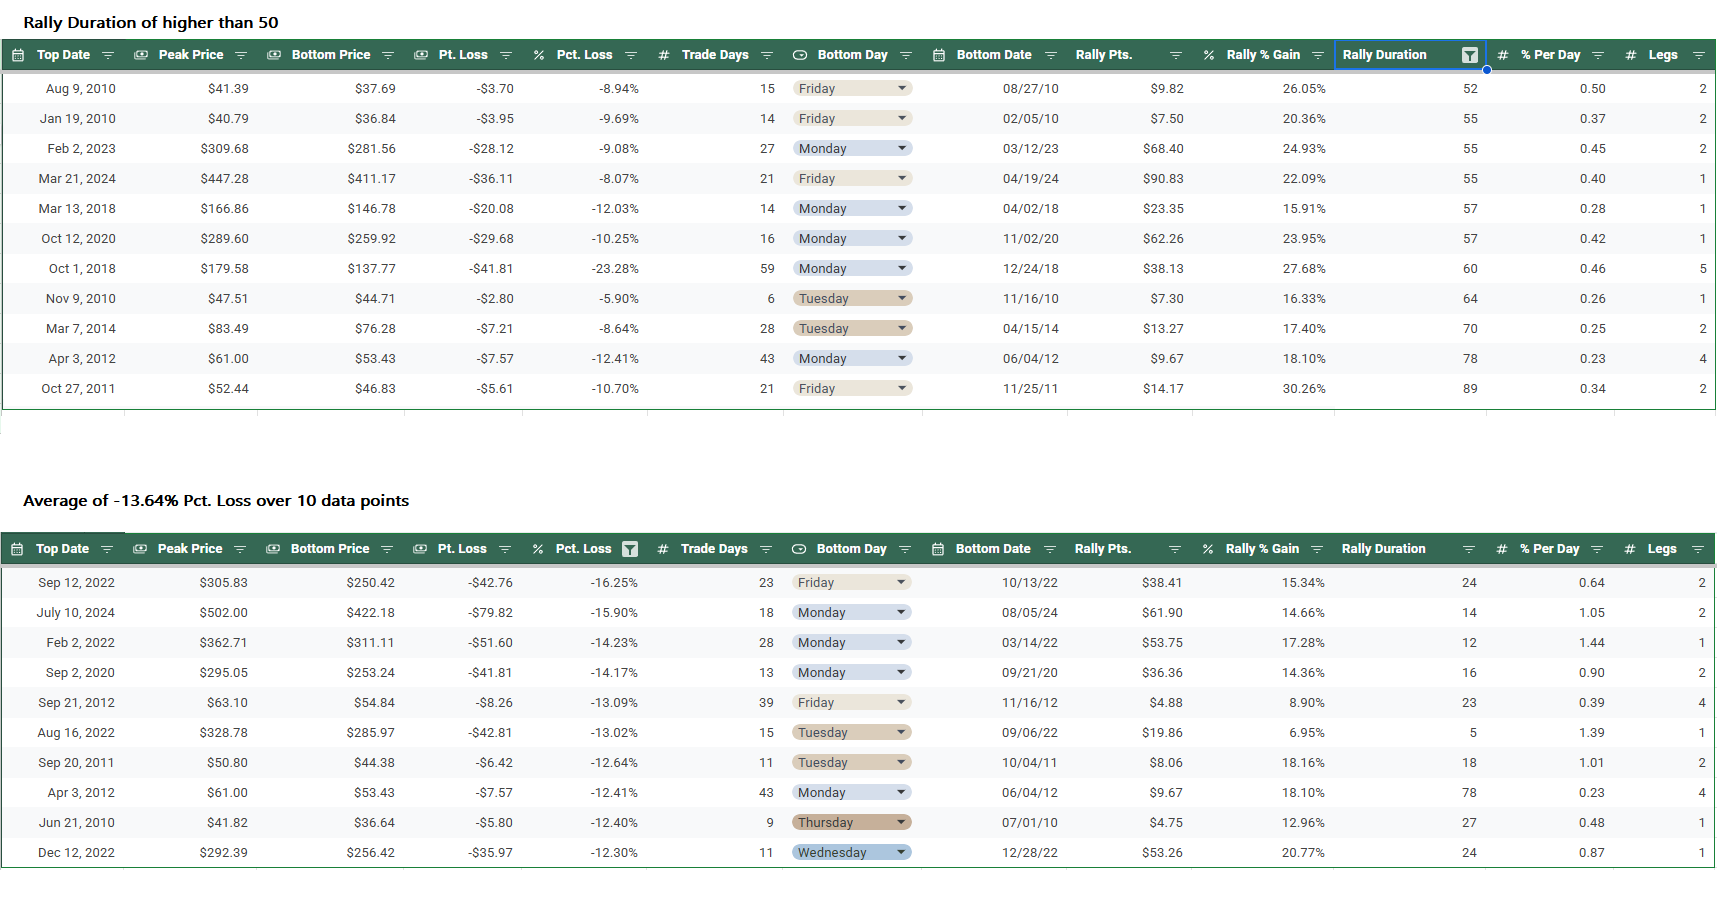
Task: Click the active Rally Duration filter icon in top table
Action: coord(1469,55)
